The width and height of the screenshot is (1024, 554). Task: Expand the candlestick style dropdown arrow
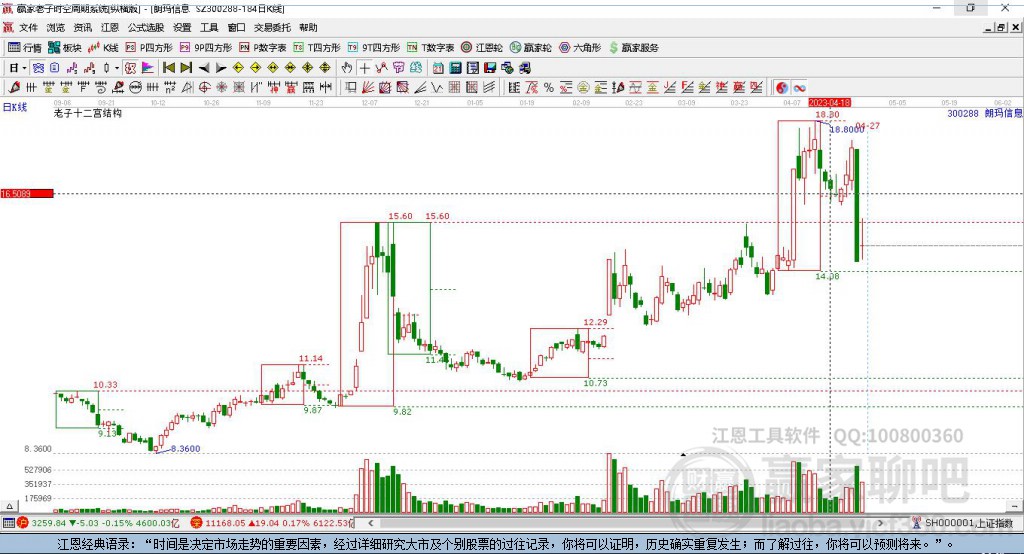(117, 68)
